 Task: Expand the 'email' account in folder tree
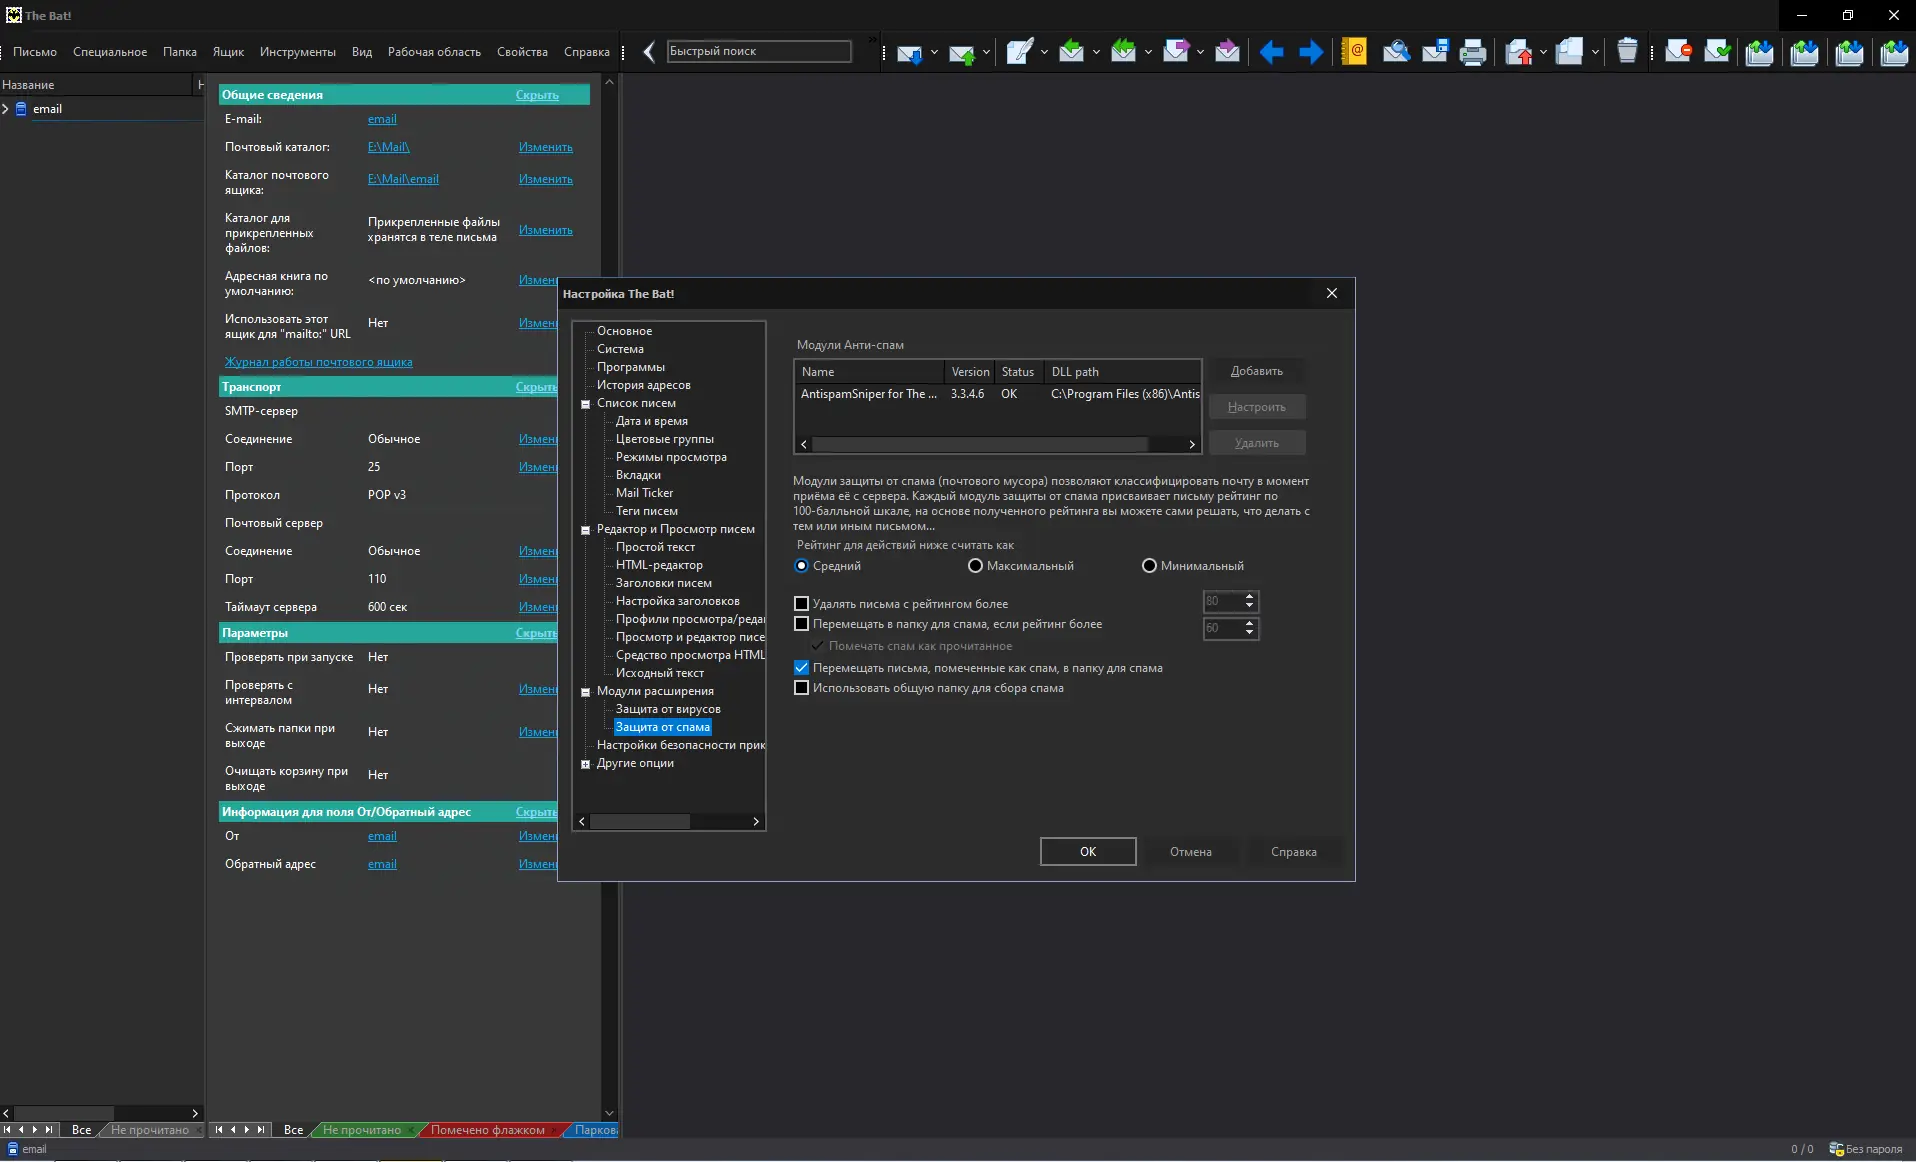(x=6, y=109)
